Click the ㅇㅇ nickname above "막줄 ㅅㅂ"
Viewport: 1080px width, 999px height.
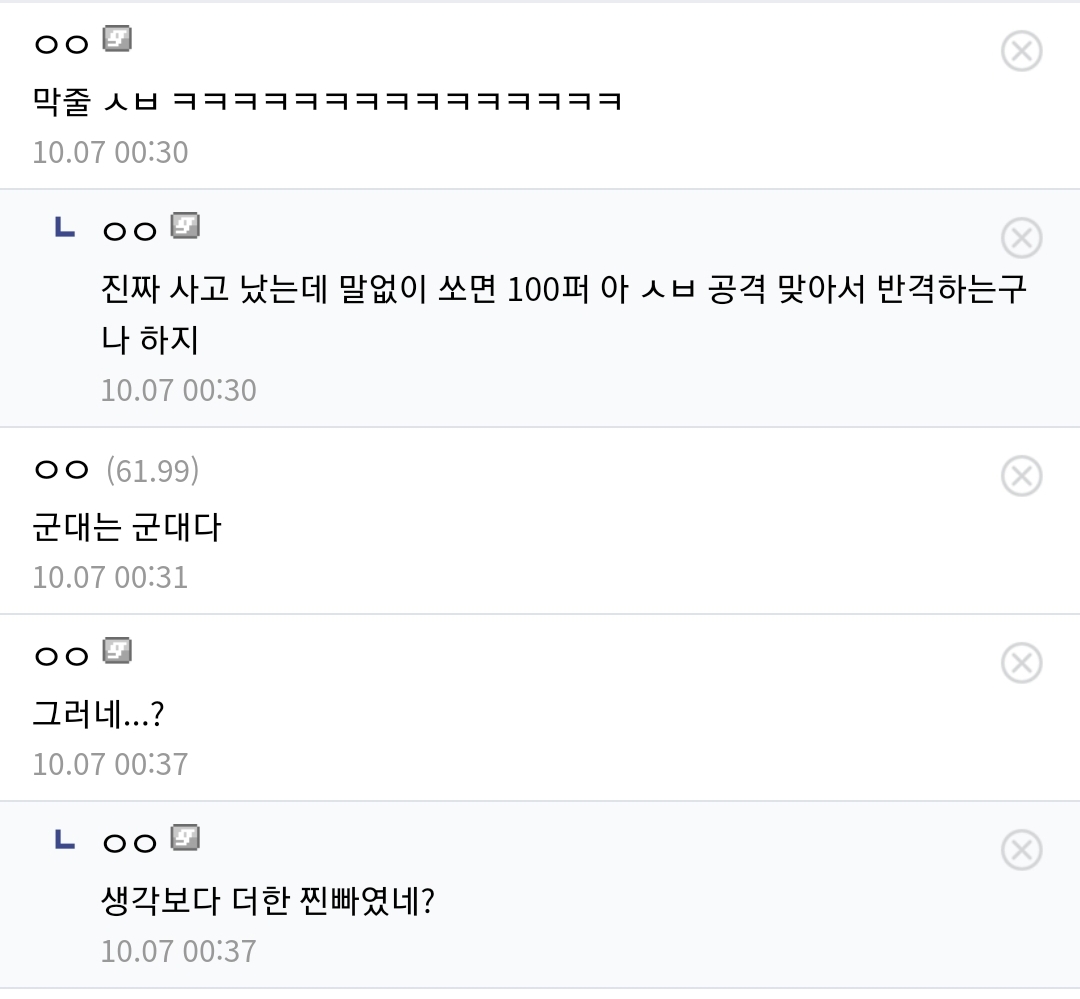(x=62, y=44)
